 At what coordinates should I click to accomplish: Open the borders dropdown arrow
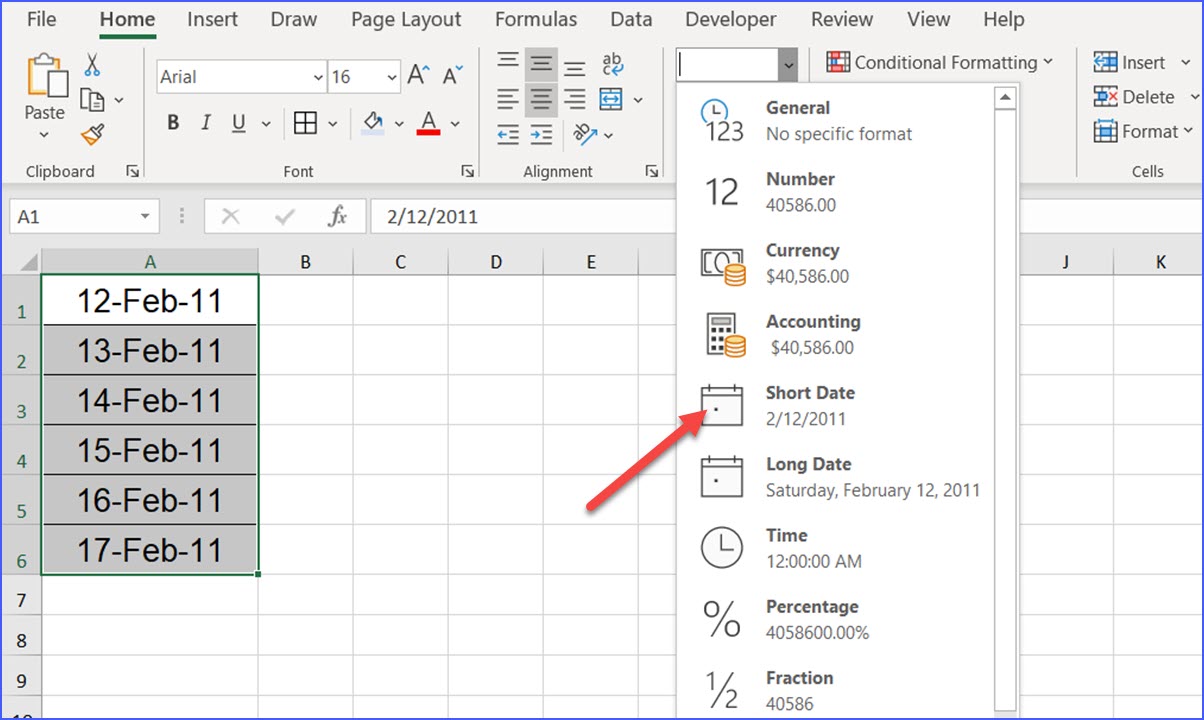pyautogui.click(x=332, y=124)
